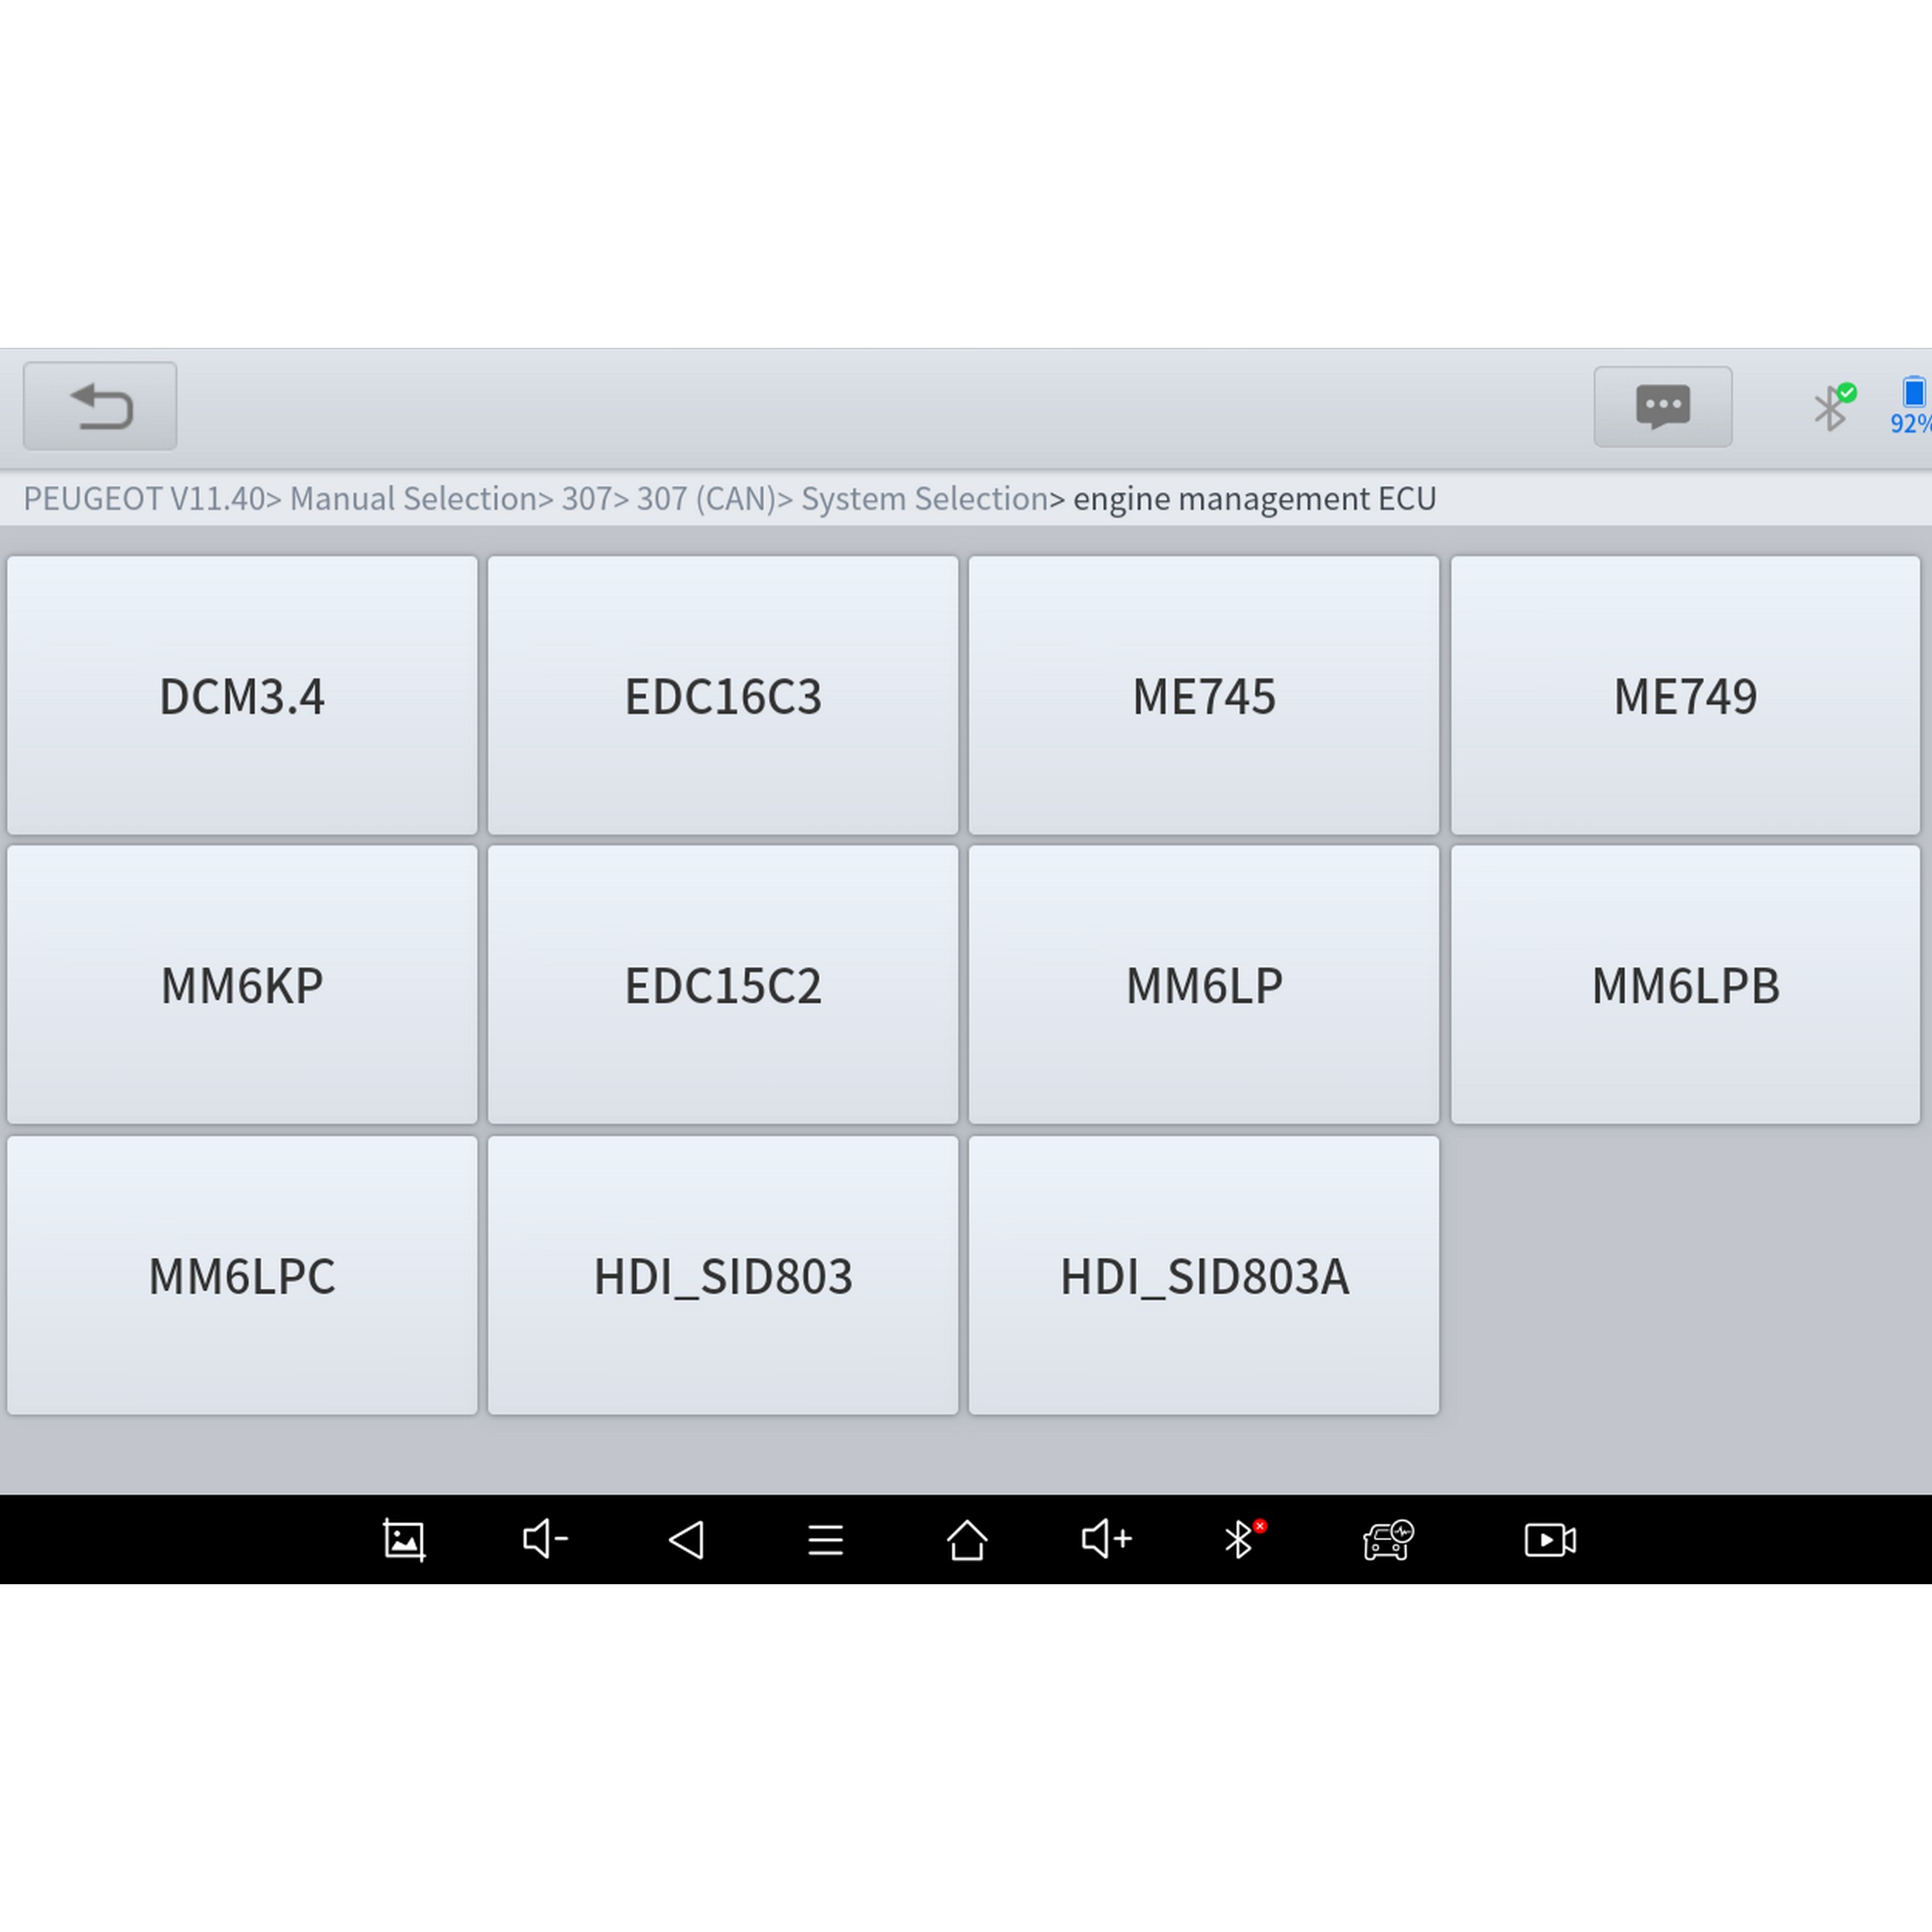
Task: Choose HDI_SID803A ECU tile
Action: pos(1203,1276)
